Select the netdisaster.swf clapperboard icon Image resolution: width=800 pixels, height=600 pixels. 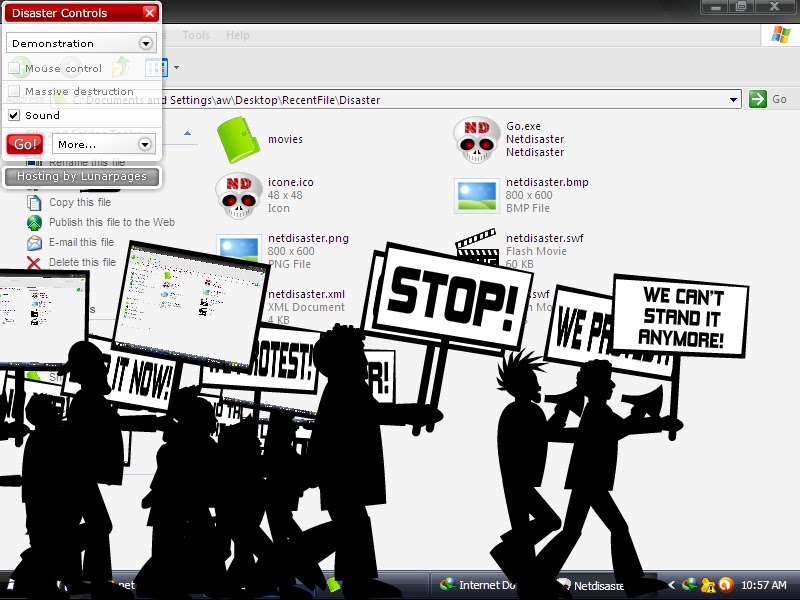pyautogui.click(x=477, y=246)
